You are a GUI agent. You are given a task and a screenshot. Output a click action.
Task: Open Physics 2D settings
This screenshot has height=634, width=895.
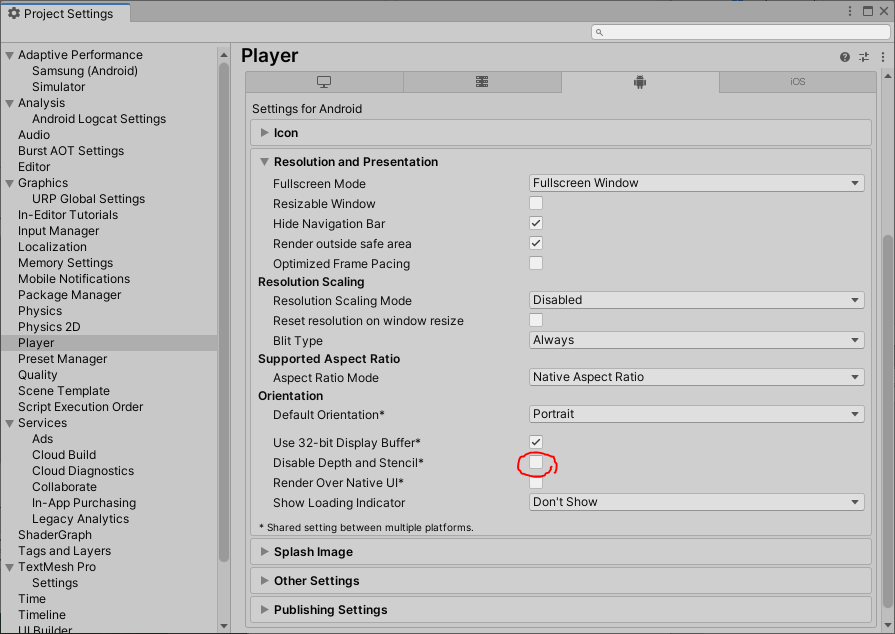[x=49, y=326]
